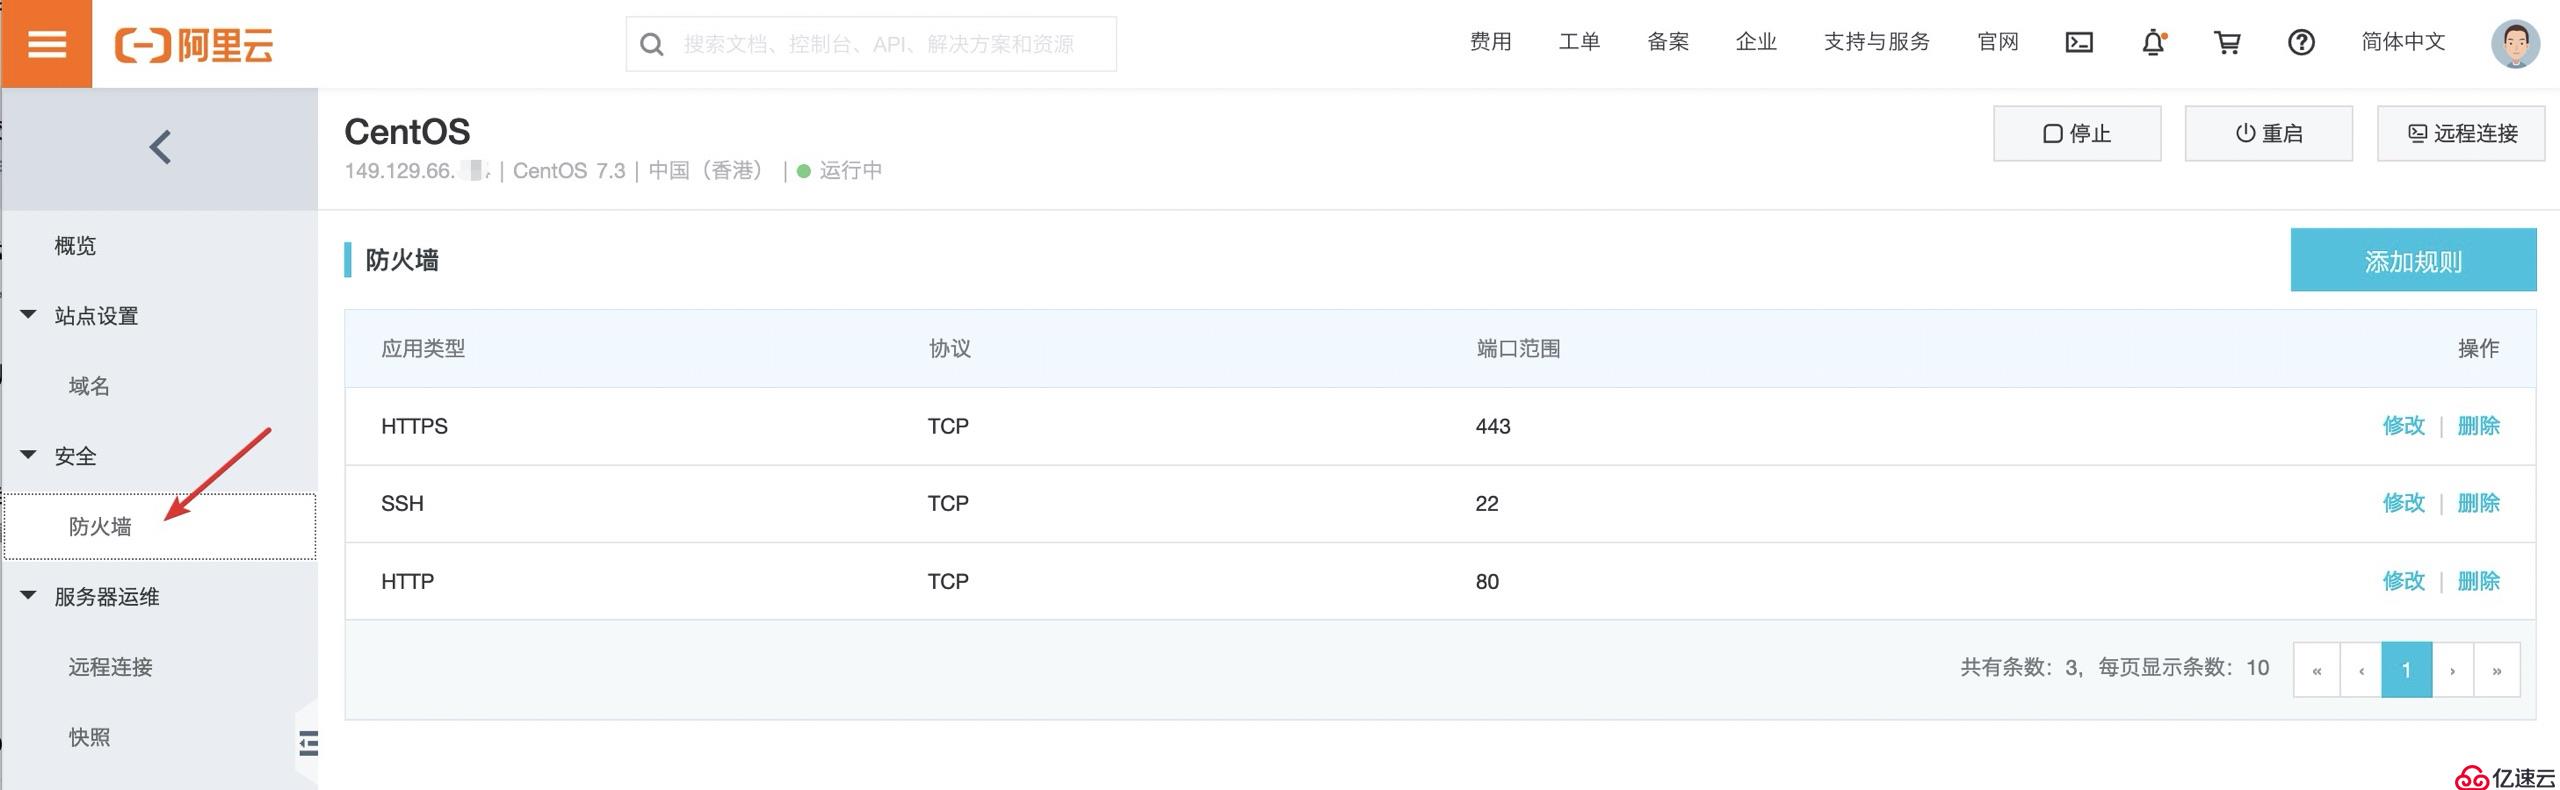Open the 备案 menu
This screenshot has height=790, width=2560.
1668,42
